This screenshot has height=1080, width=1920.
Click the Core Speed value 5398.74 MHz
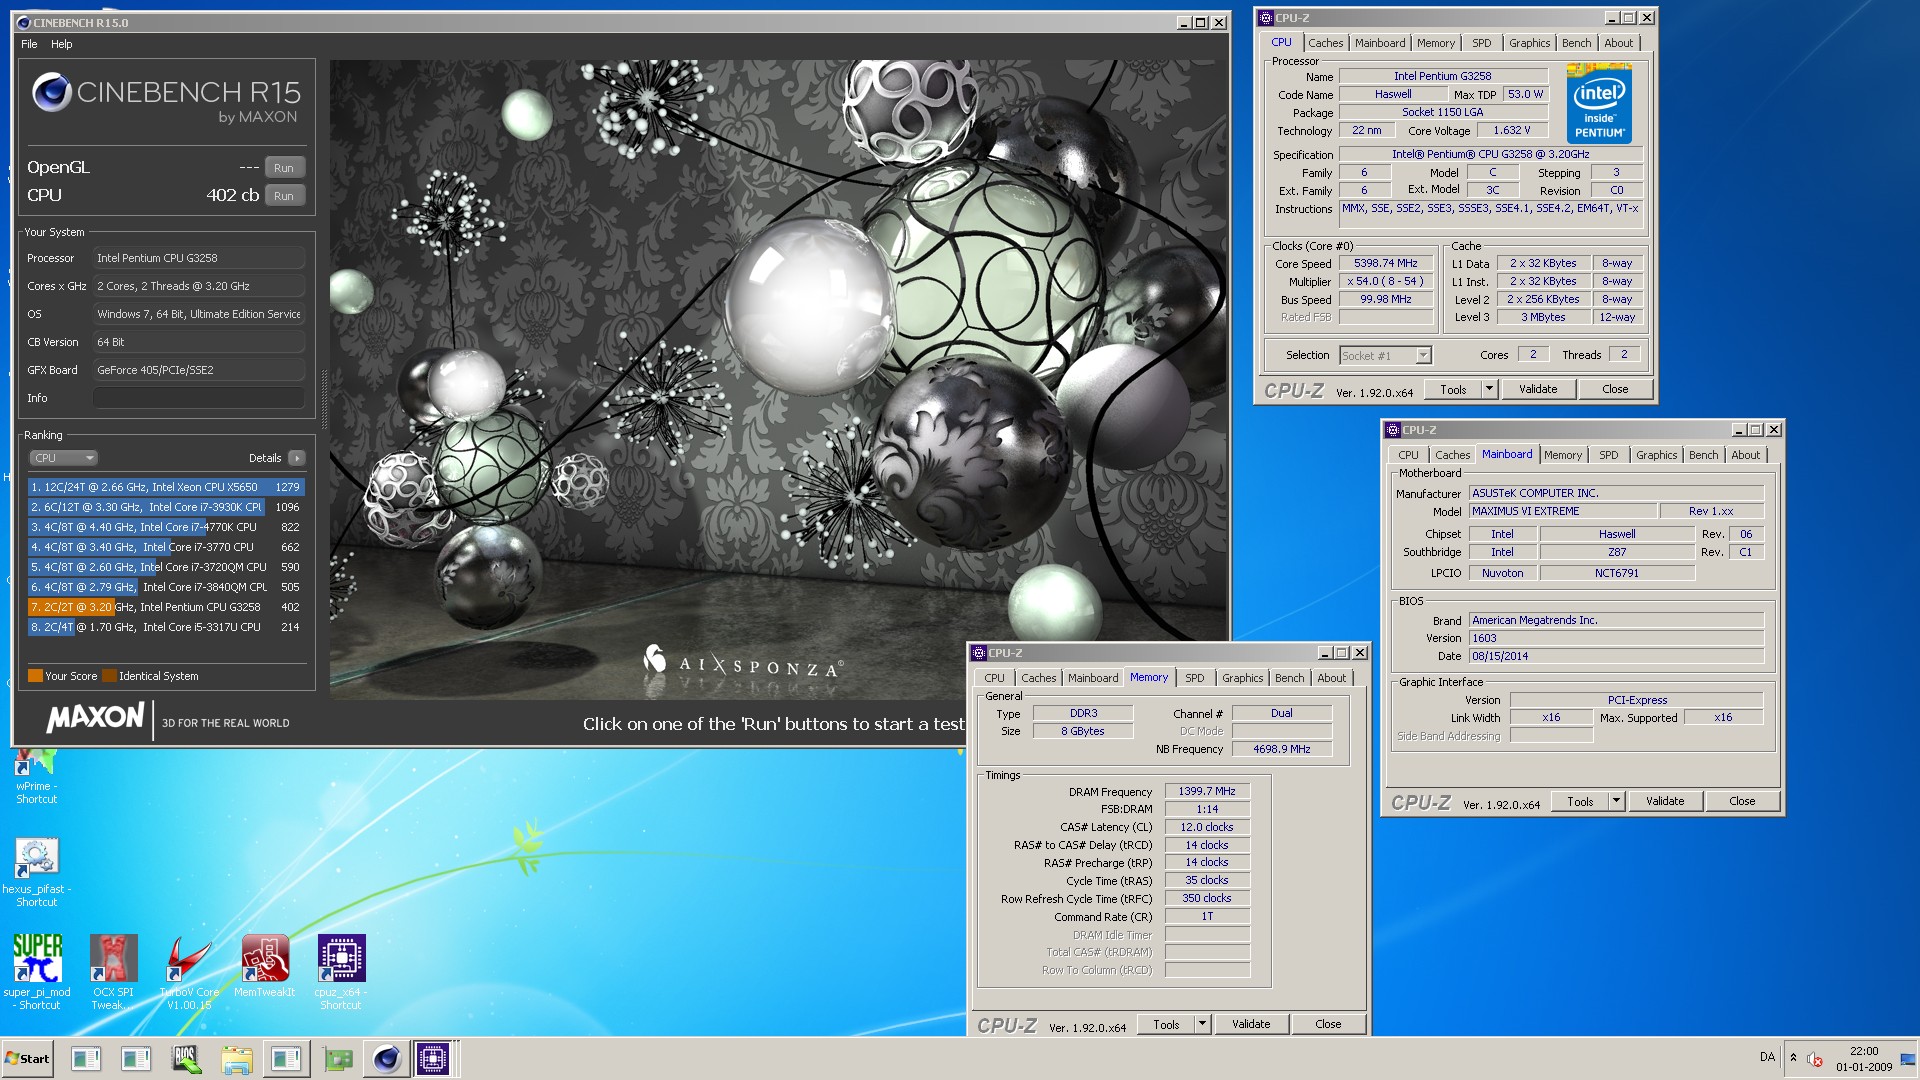click(x=1385, y=264)
